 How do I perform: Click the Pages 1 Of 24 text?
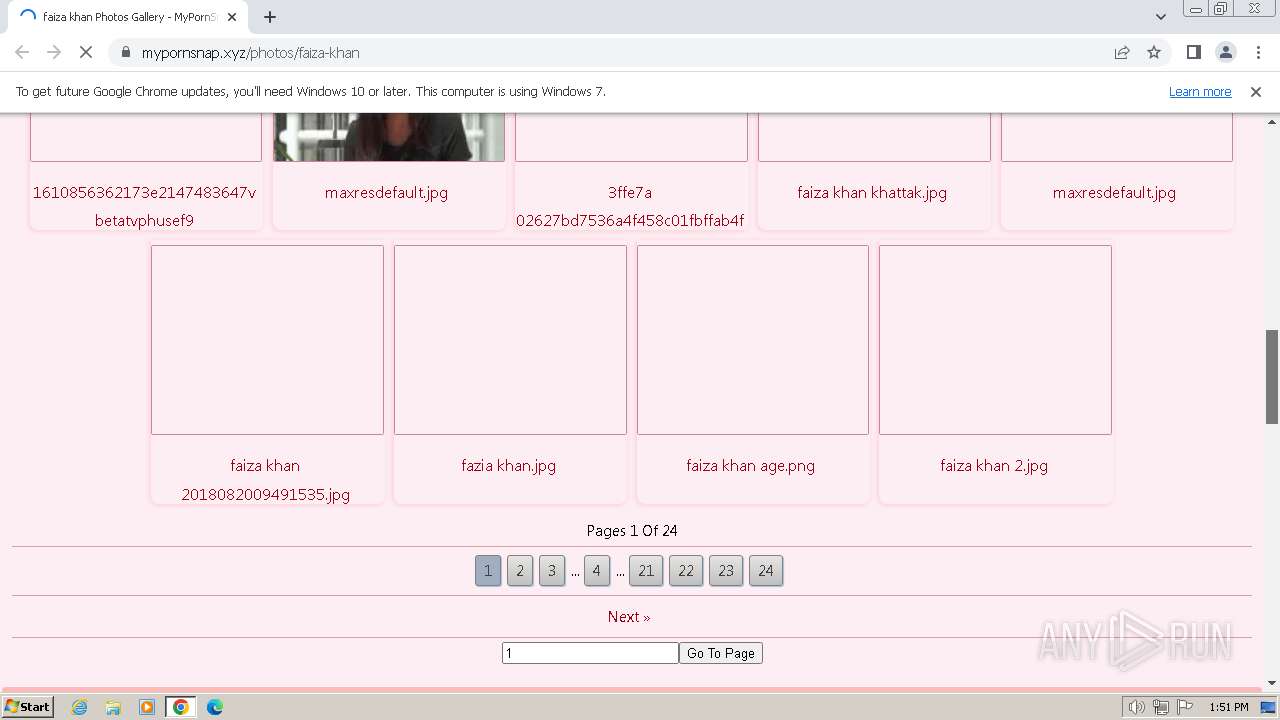[x=632, y=531]
